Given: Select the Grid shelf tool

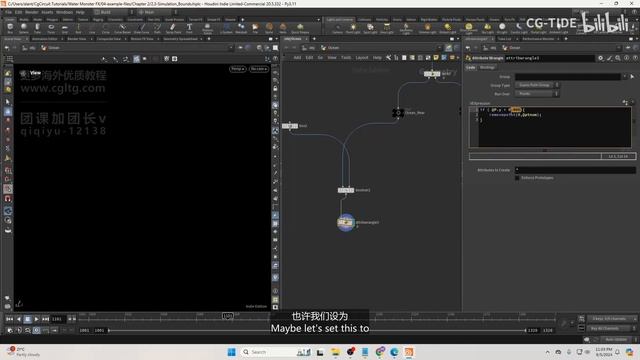Looking at the screenshot, I should pyautogui.click(x=64, y=28).
